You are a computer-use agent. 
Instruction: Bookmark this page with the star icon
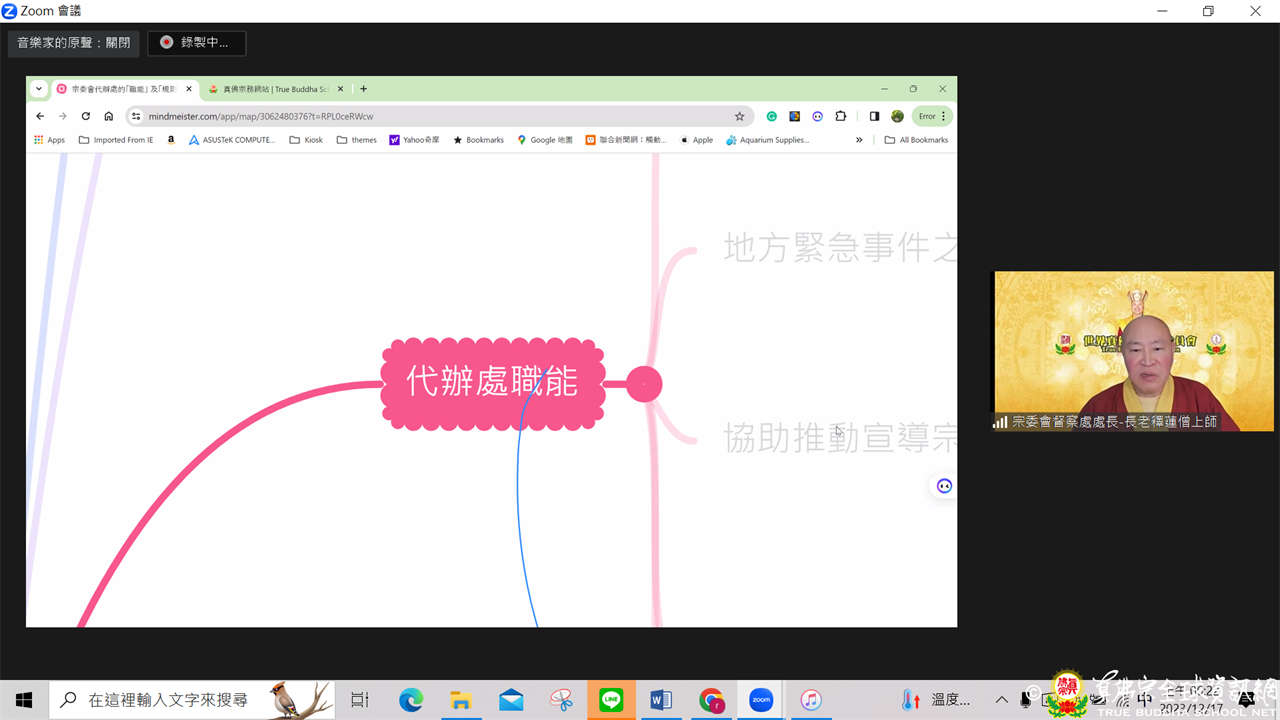point(740,116)
